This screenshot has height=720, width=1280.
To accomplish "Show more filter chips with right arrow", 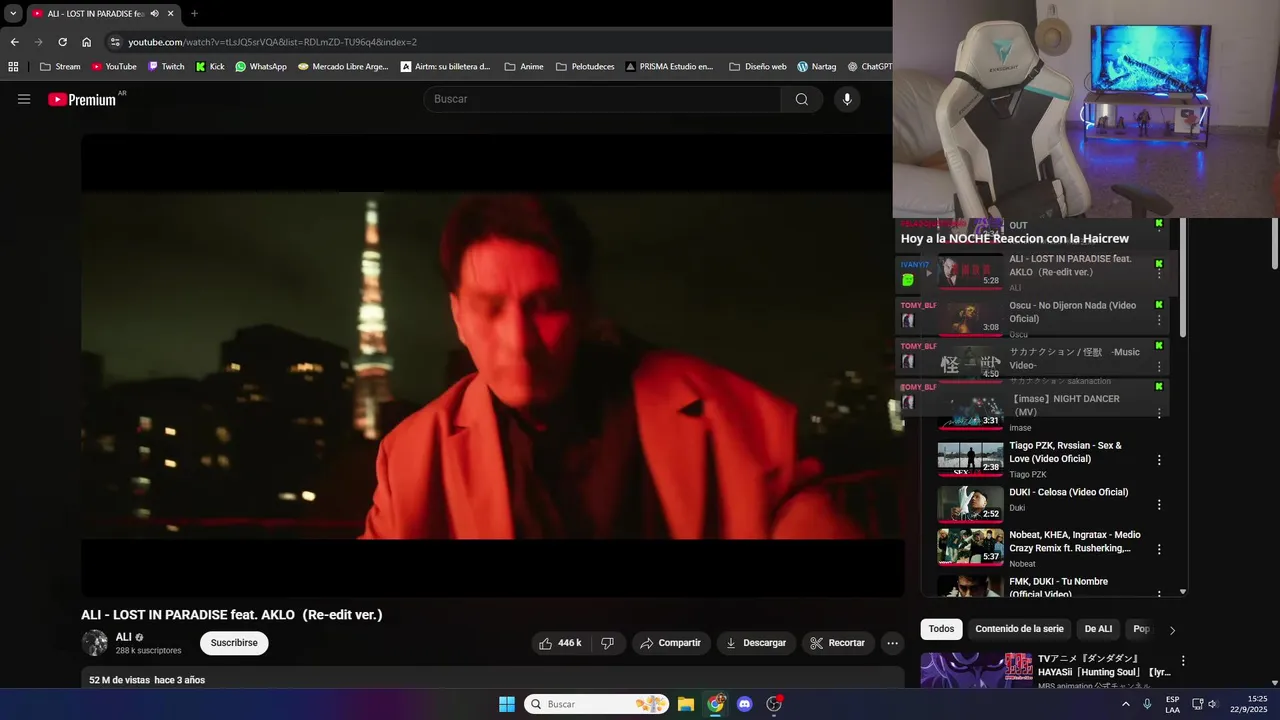I will tap(1172, 630).
